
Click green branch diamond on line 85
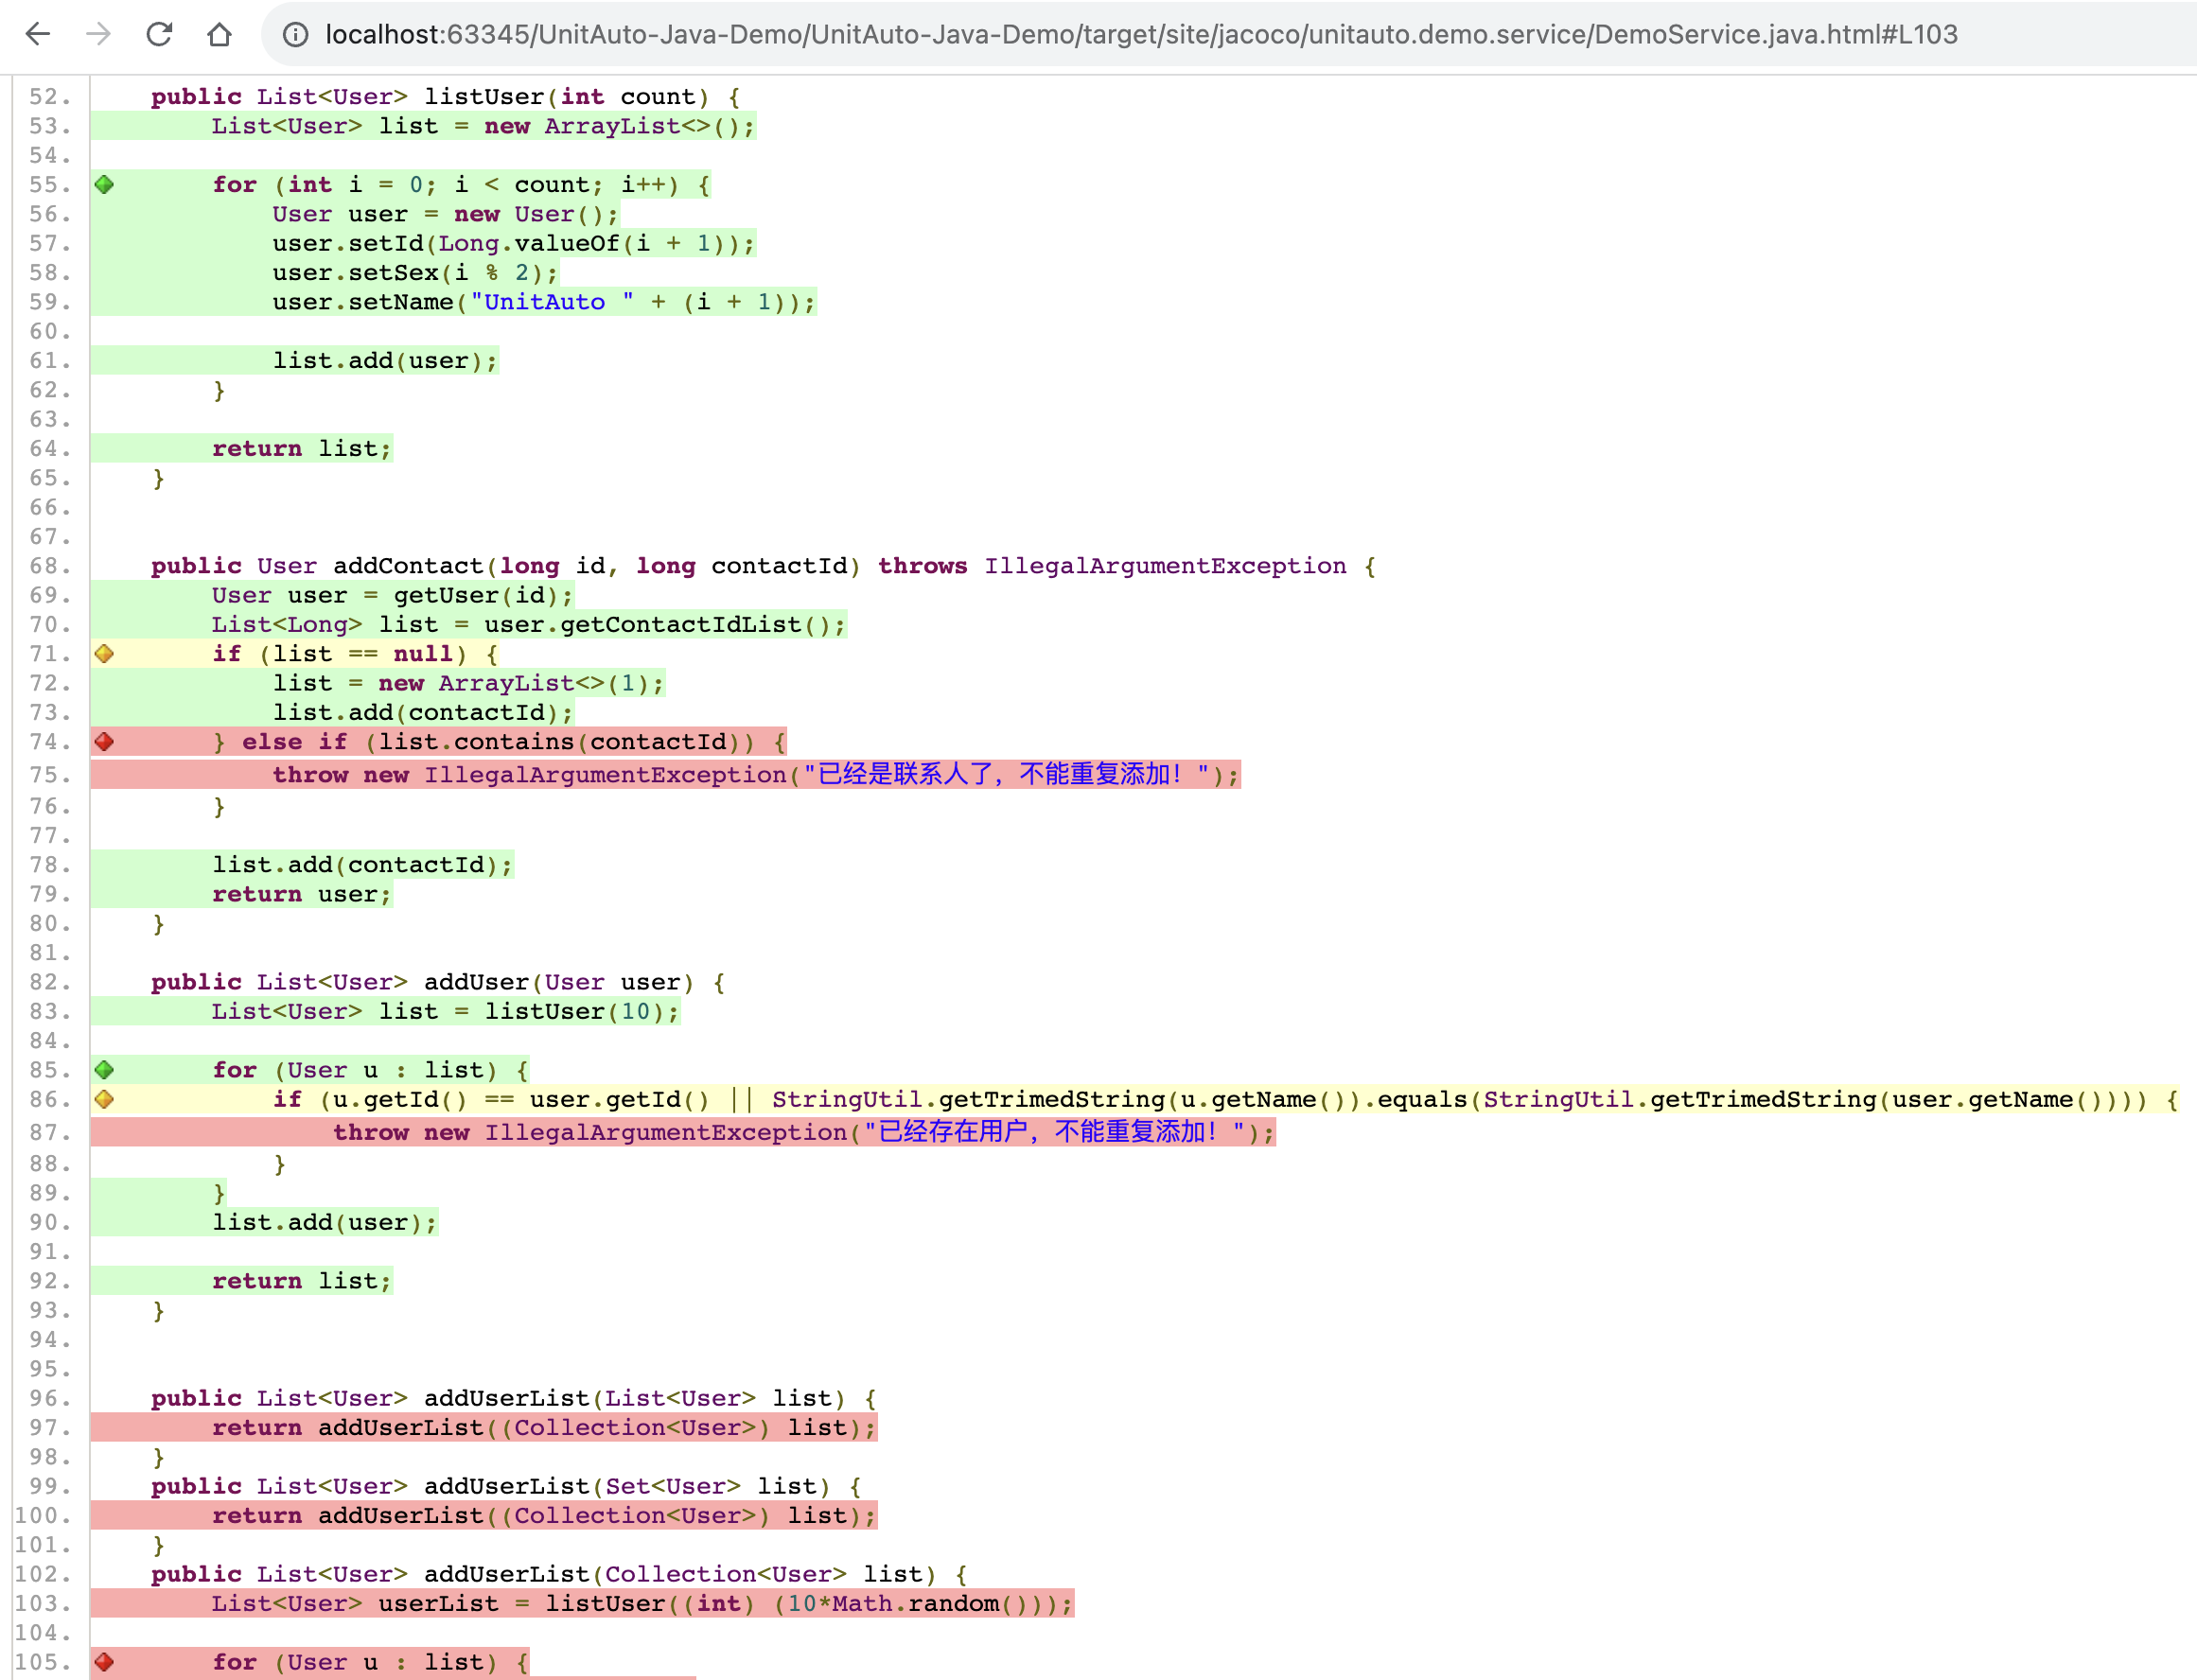point(104,1069)
